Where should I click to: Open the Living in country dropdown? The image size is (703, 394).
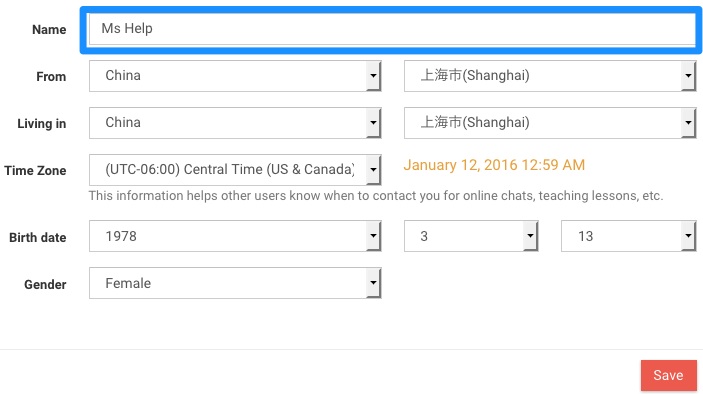click(235, 123)
